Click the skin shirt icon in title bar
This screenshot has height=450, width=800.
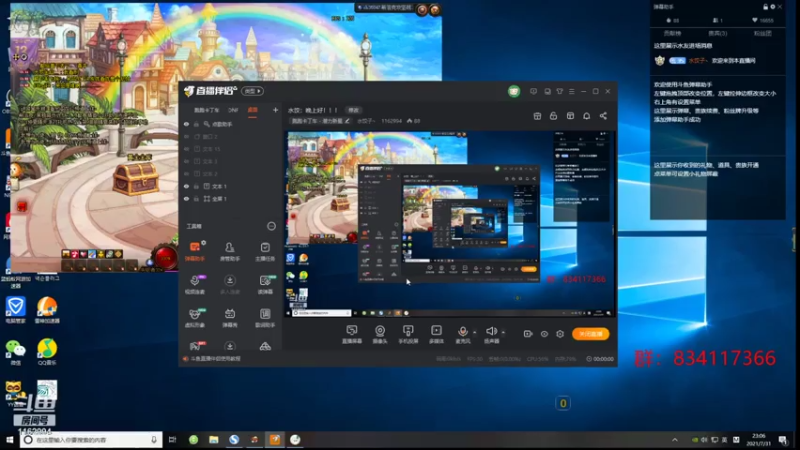tap(560, 91)
